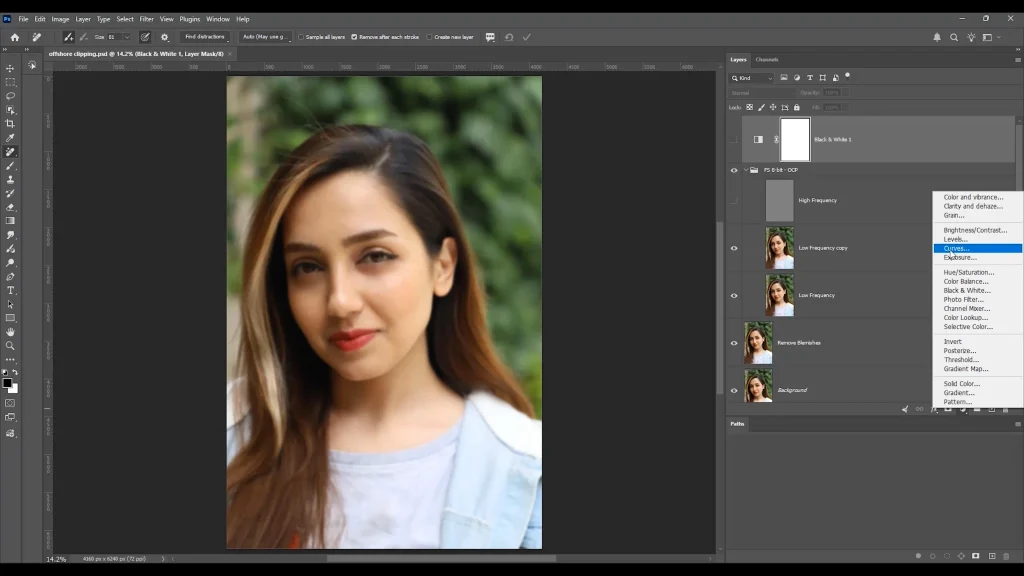Select the Clone Stamp tool
Image resolution: width=1024 pixels, height=576 pixels.
coord(10,180)
